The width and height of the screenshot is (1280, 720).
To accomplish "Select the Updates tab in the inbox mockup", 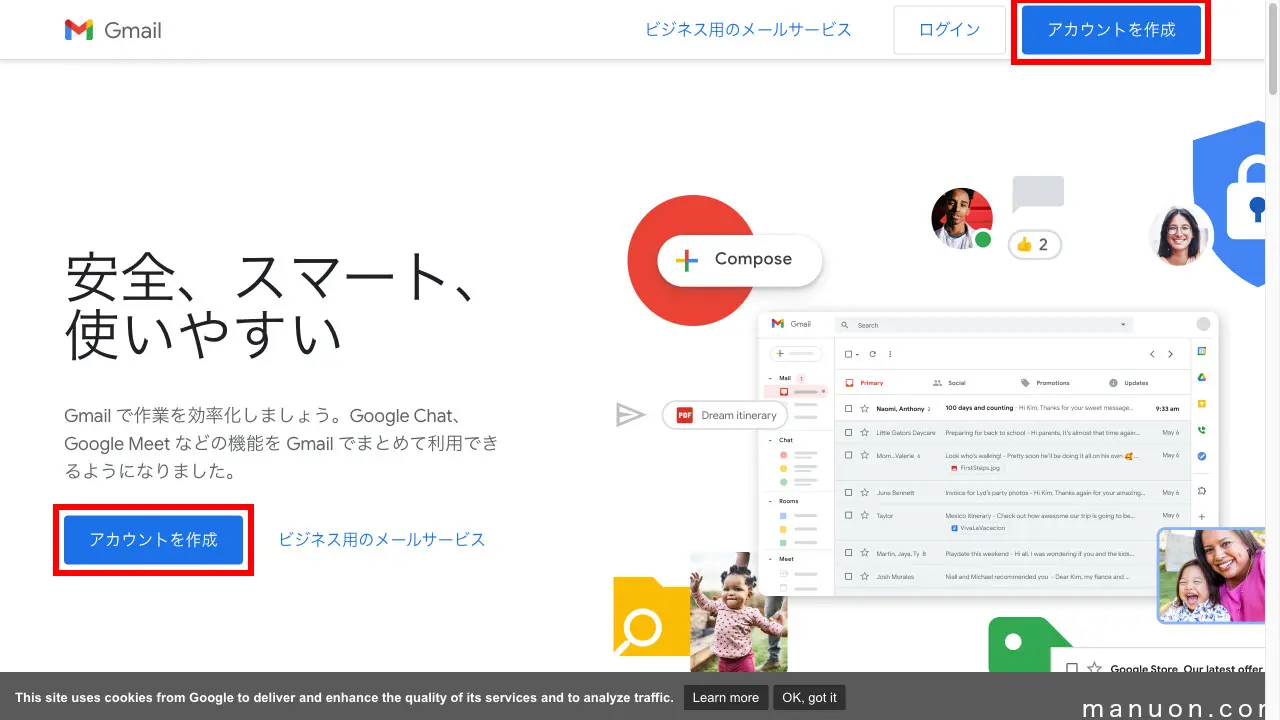I will 1128,383.
